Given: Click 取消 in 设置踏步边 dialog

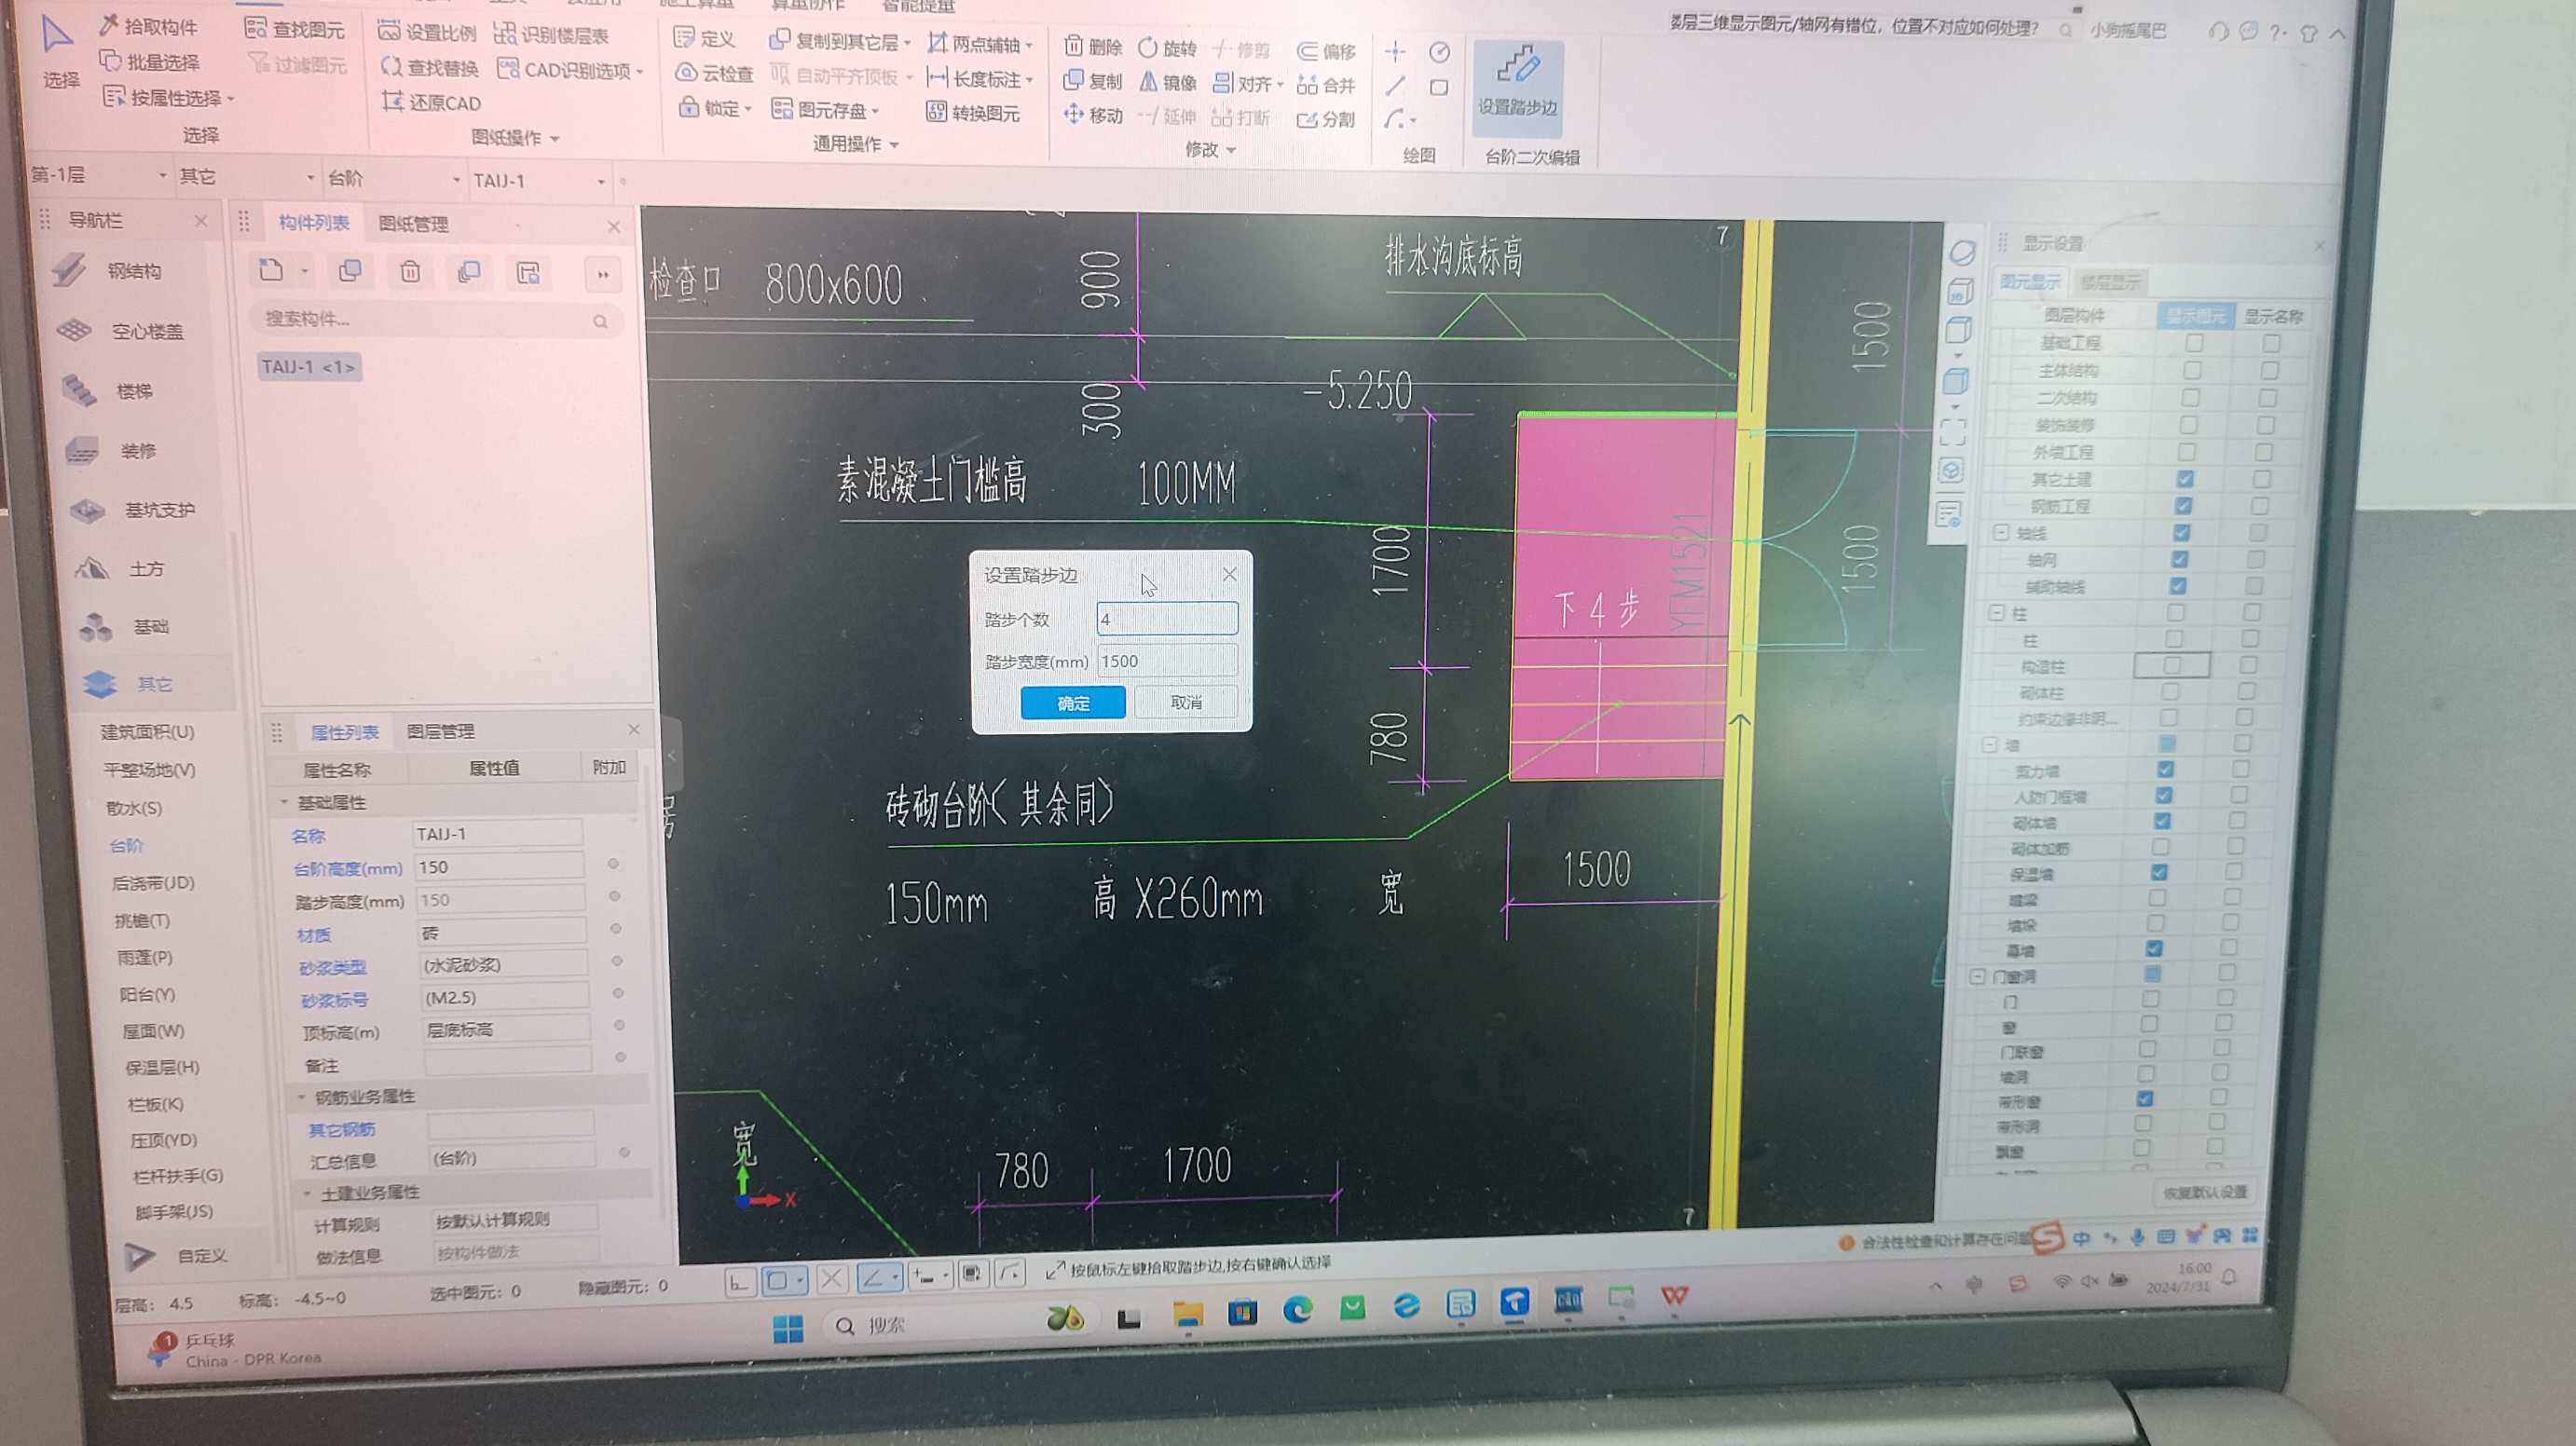Looking at the screenshot, I should click(x=1186, y=702).
